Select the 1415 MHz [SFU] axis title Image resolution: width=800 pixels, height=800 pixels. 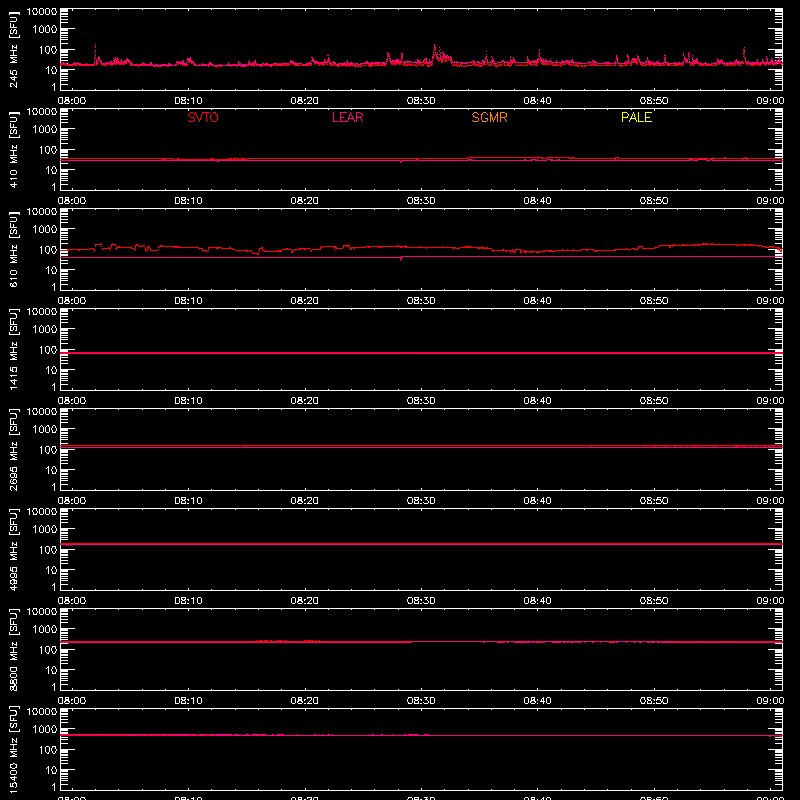[14, 350]
